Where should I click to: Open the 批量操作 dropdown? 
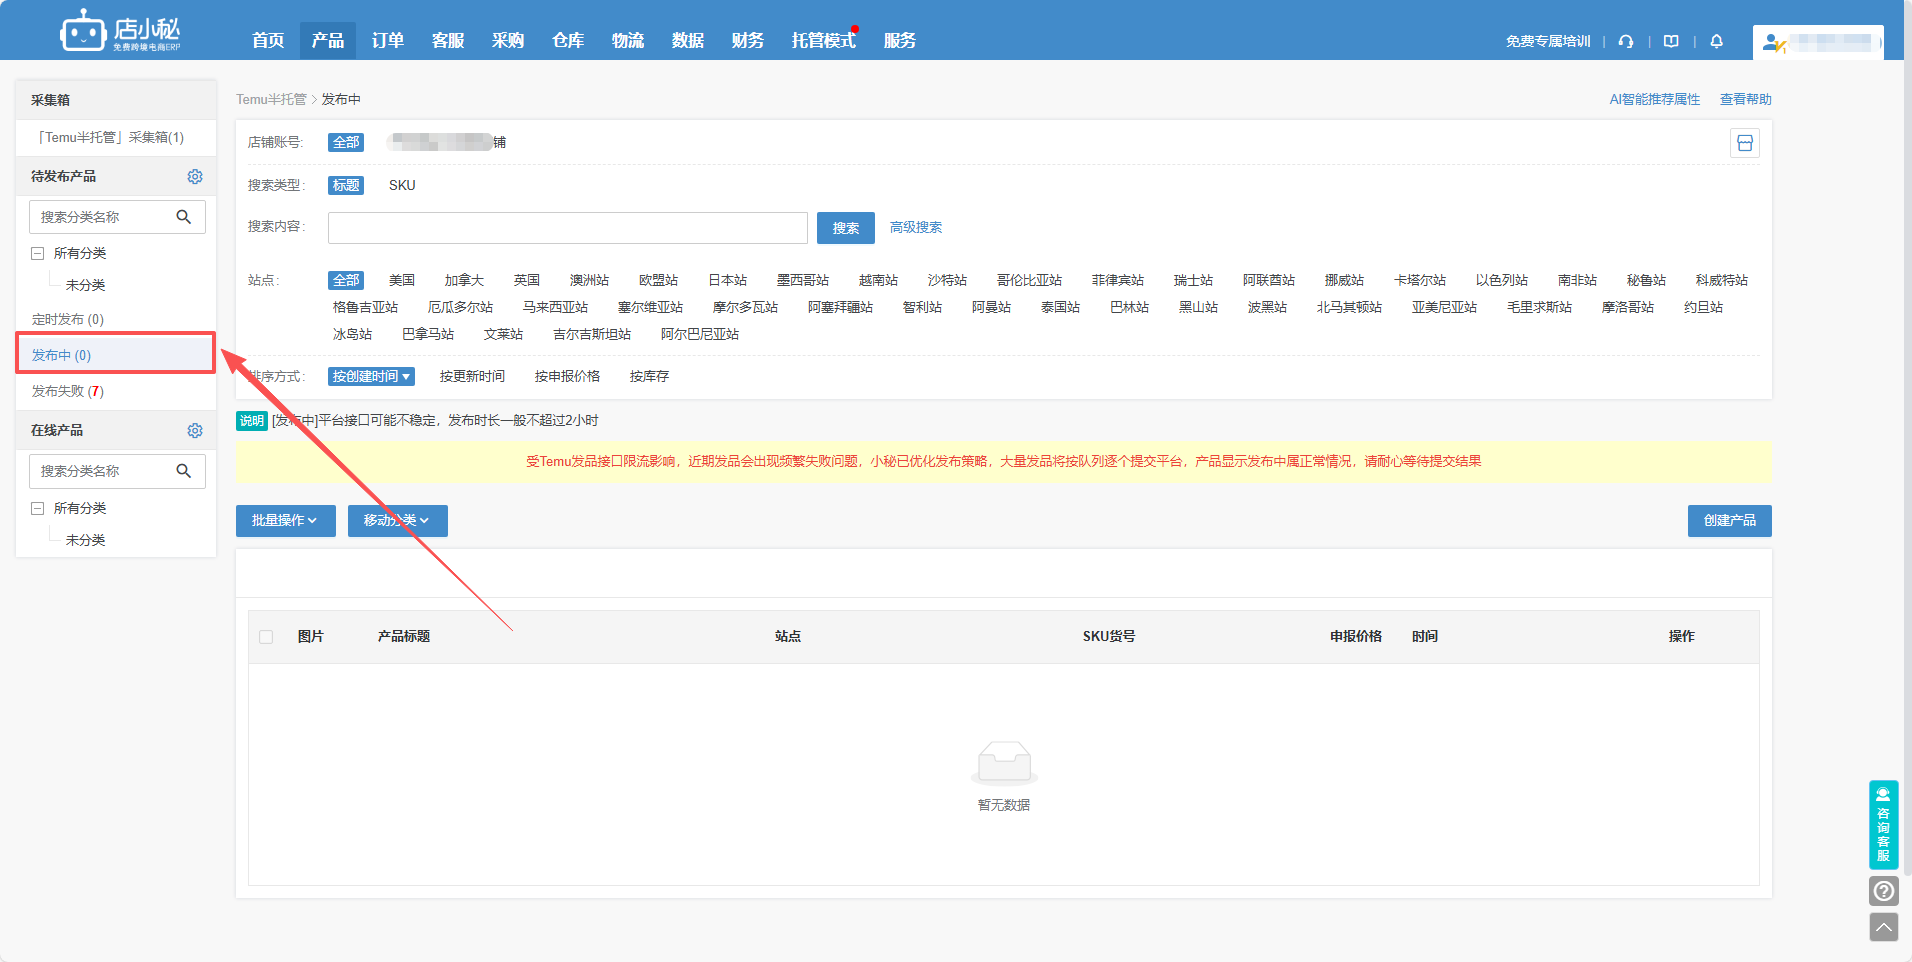tap(285, 521)
